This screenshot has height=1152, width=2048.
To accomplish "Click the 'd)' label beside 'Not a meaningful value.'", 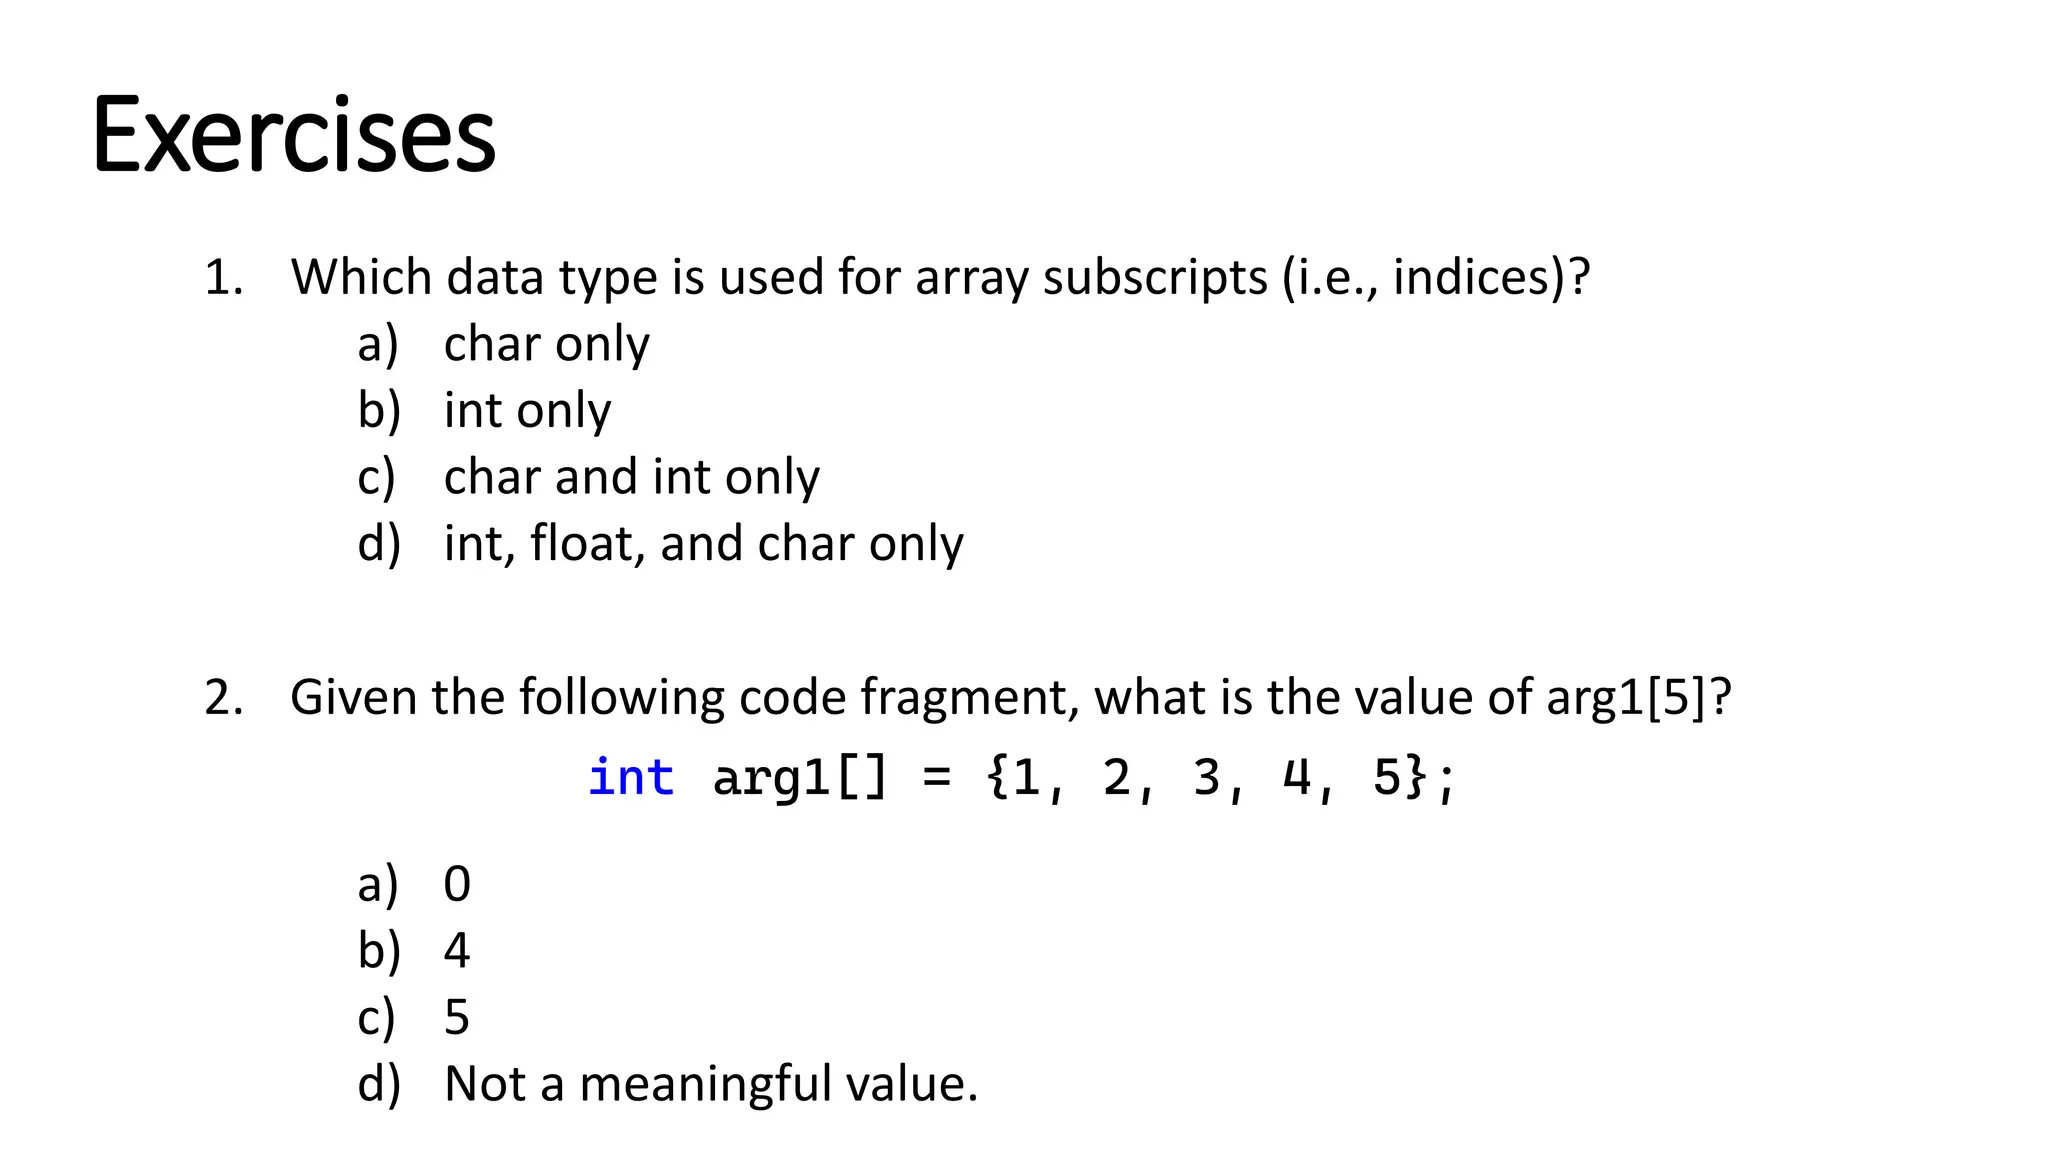I will pos(379,1084).
